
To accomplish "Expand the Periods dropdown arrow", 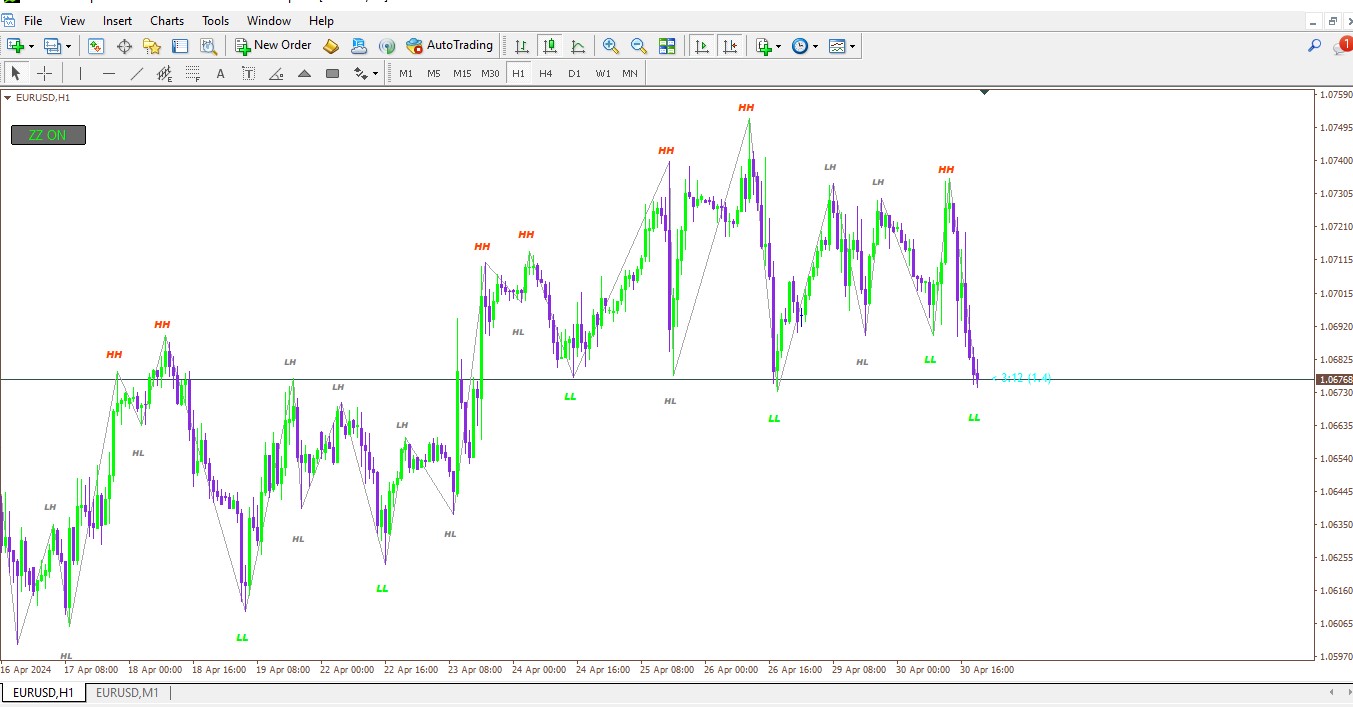I will point(815,46).
